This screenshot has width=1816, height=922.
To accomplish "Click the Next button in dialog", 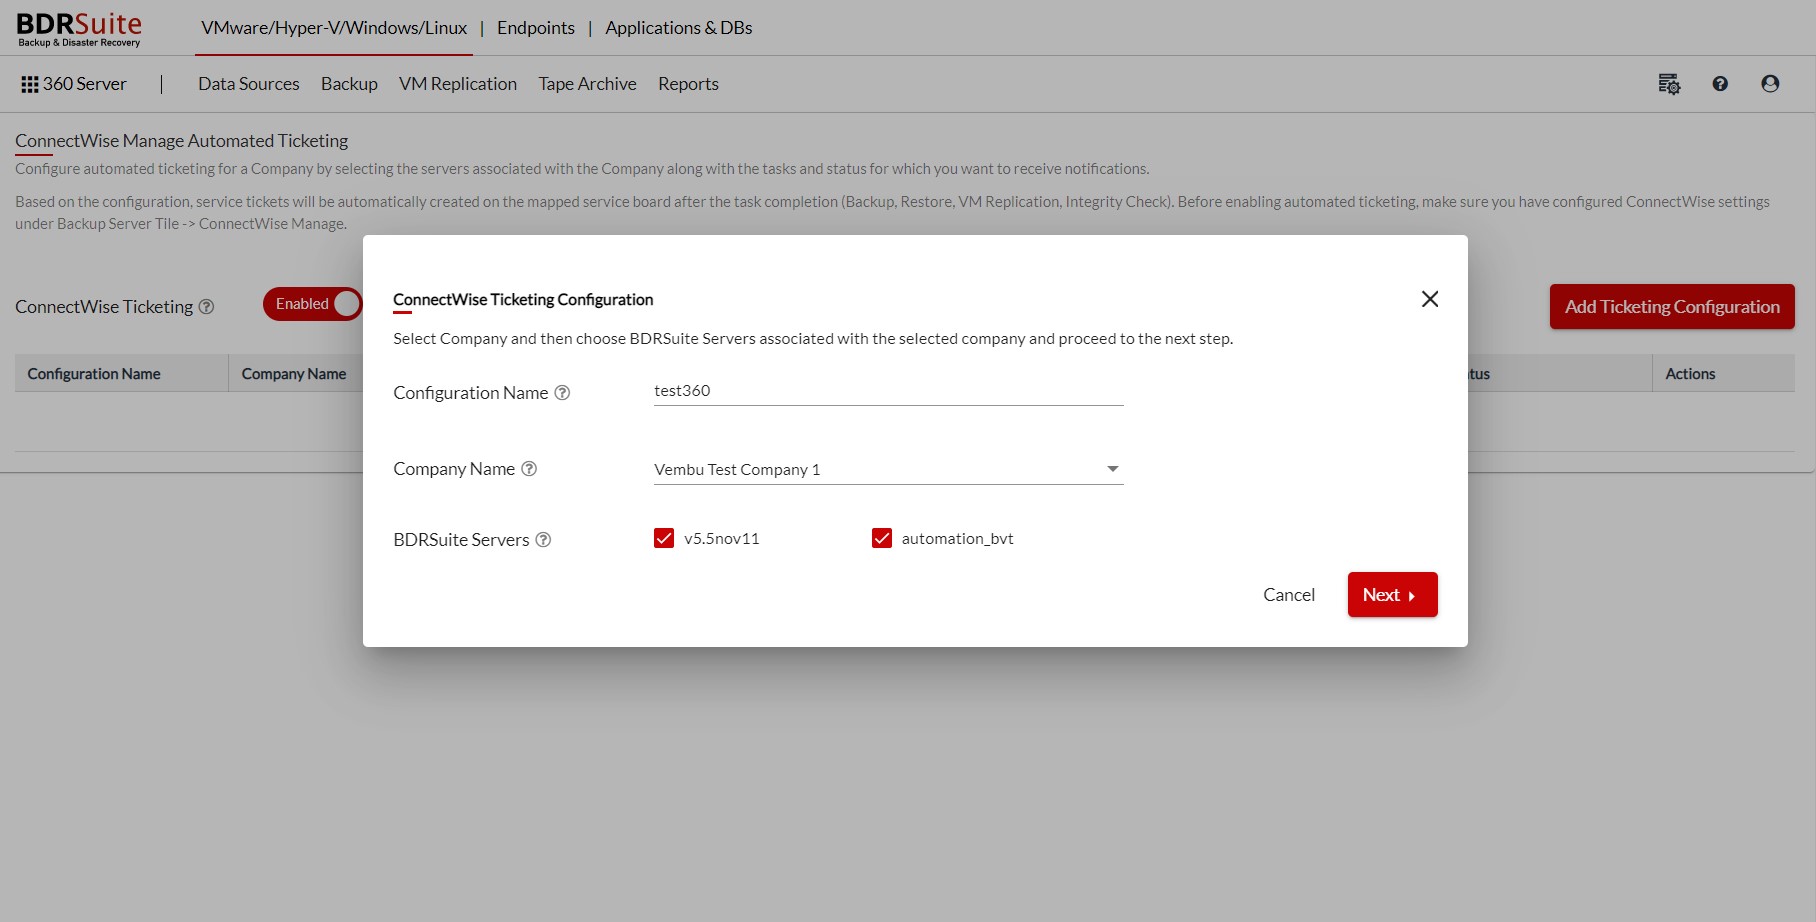I will [1392, 595].
